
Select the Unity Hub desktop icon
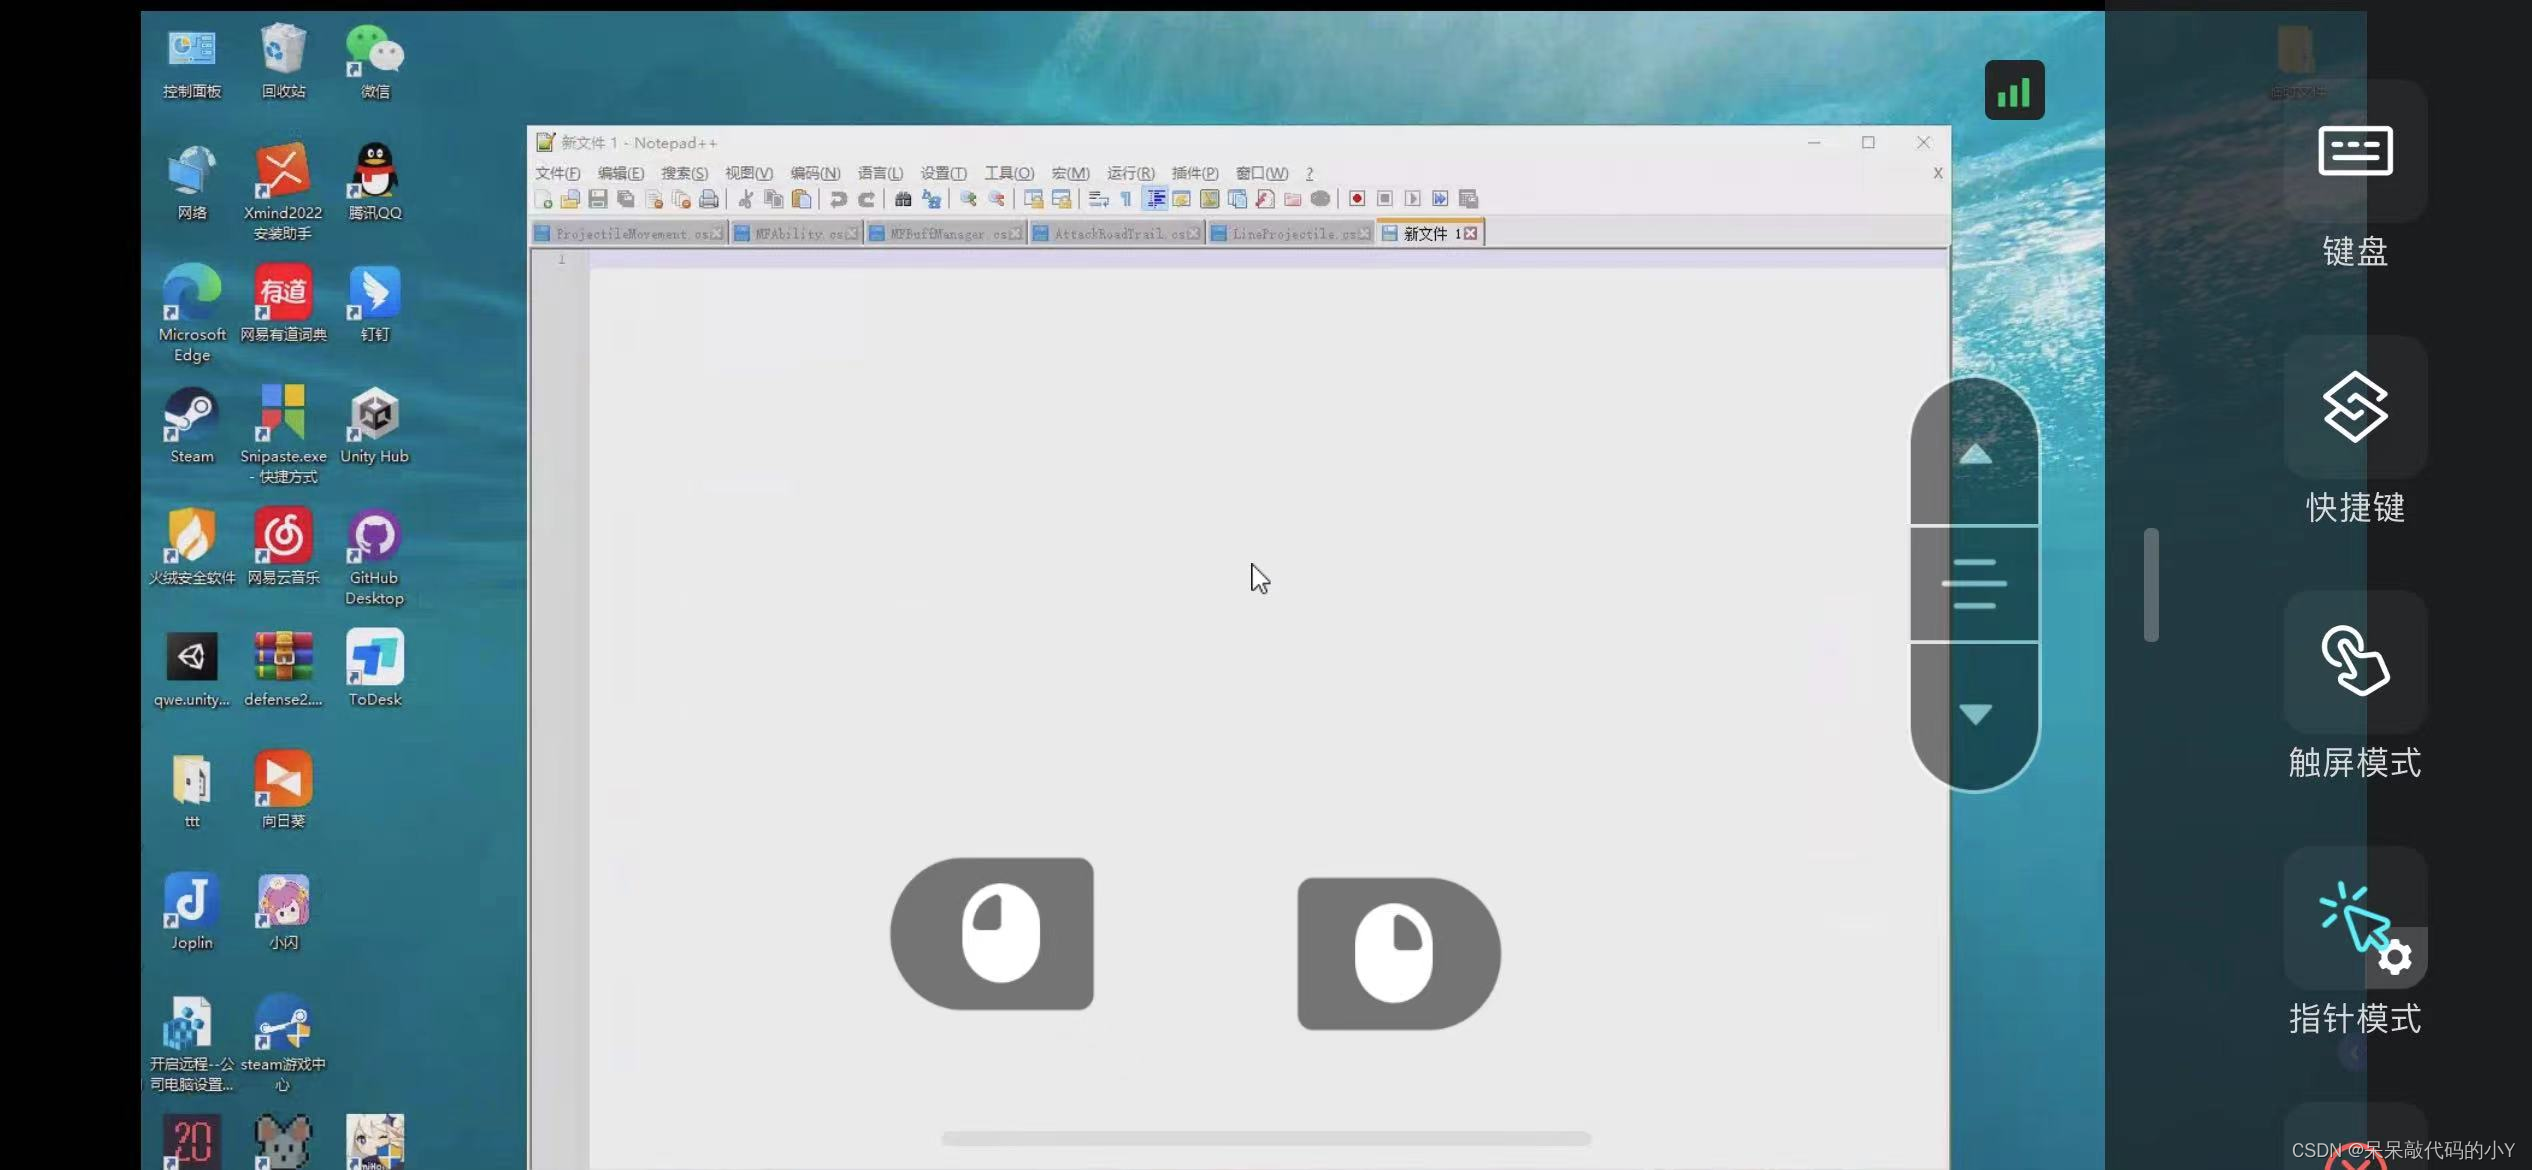point(374,426)
